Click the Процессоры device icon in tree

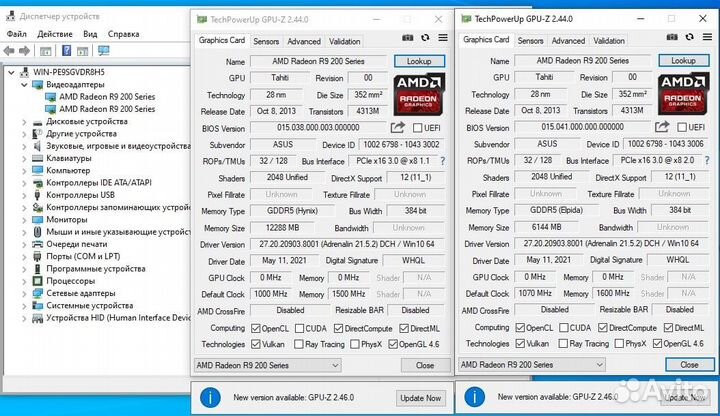click(x=37, y=281)
